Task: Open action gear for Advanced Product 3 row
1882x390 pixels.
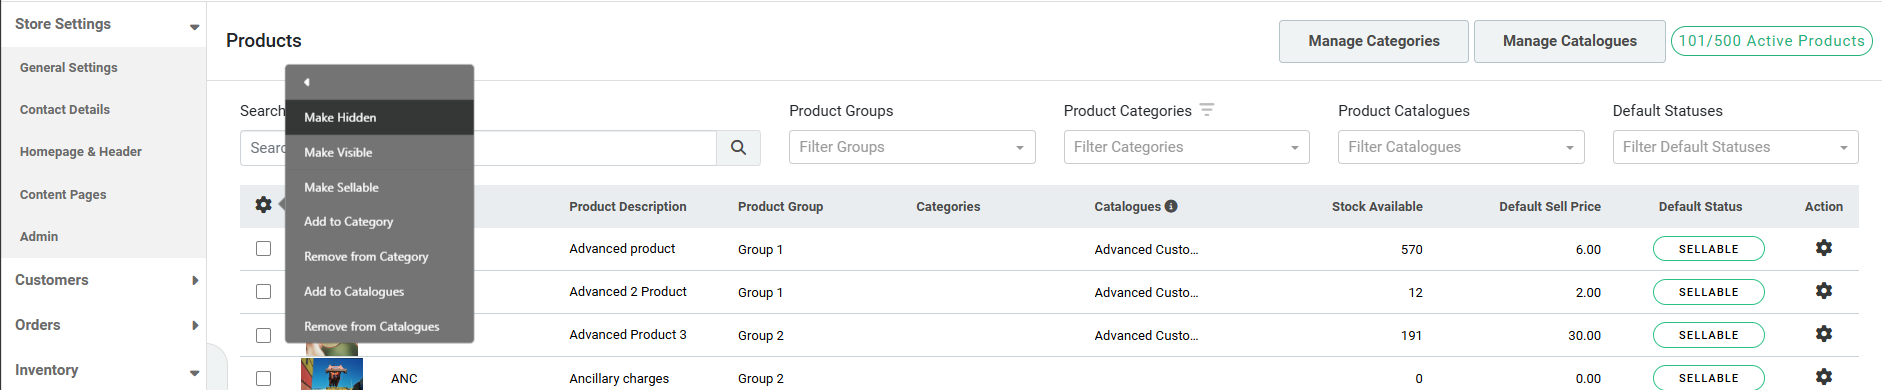Action: coord(1823,334)
